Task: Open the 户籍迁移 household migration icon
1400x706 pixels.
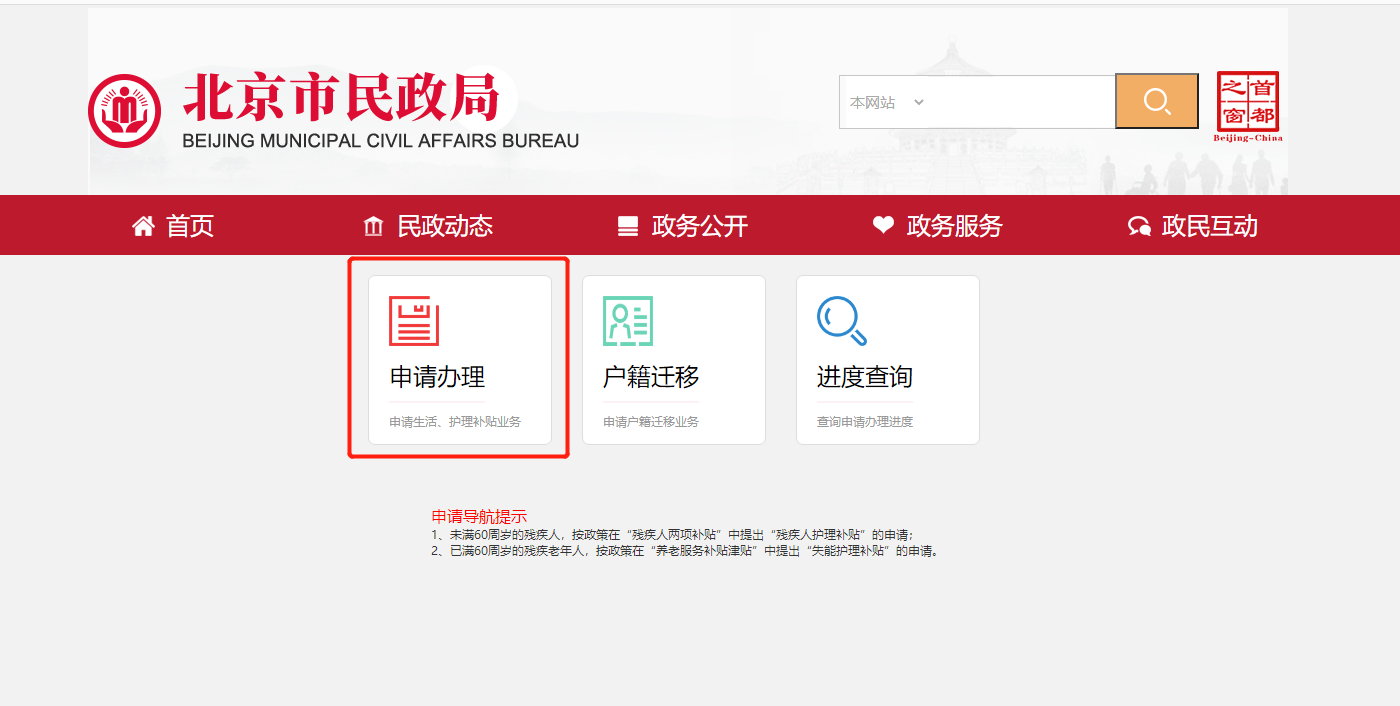Action: click(626, 320)
